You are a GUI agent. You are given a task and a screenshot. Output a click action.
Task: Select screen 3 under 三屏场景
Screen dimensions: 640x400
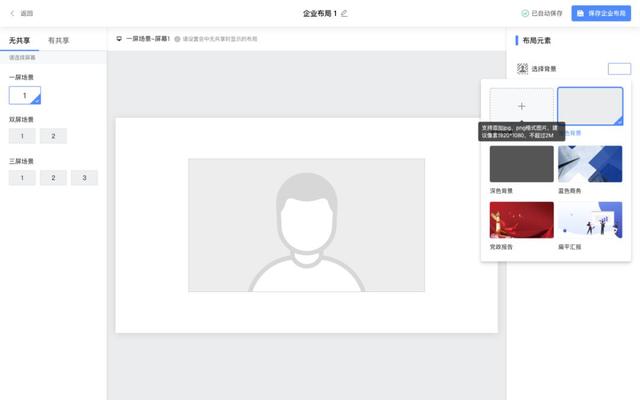(84, 178)
